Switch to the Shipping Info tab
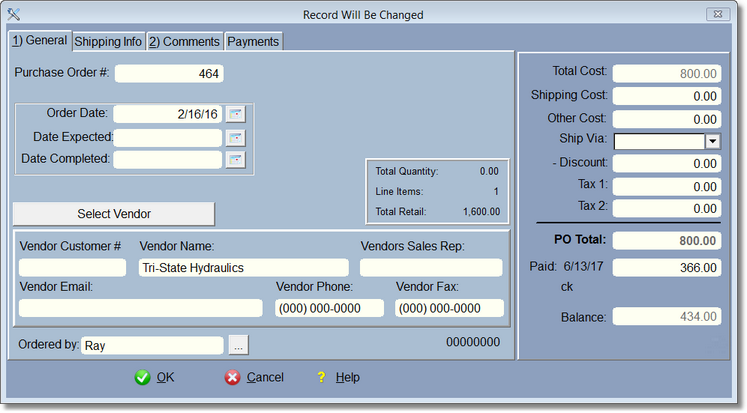 click(x=108, y=41)
